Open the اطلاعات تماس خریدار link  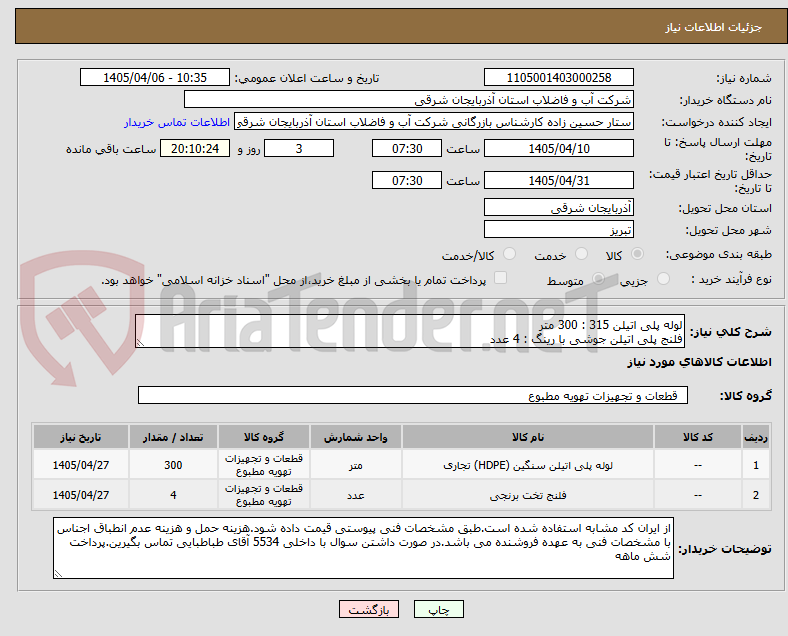[177, 122]
